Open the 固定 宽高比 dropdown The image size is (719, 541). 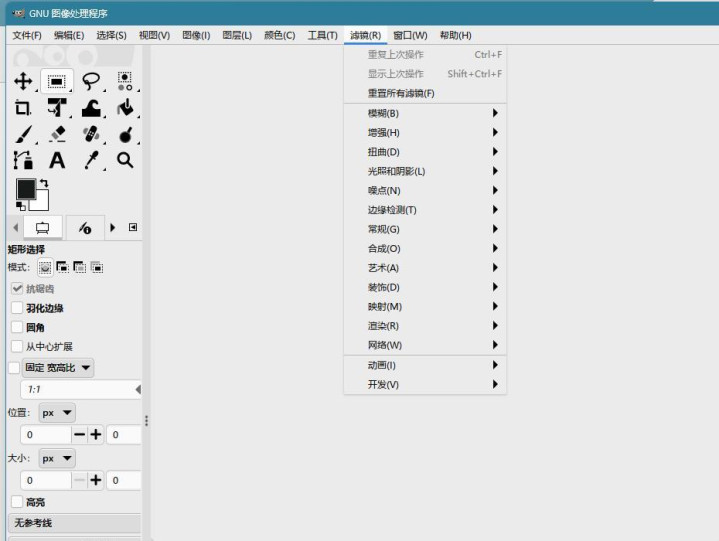(x=58, y=368)
